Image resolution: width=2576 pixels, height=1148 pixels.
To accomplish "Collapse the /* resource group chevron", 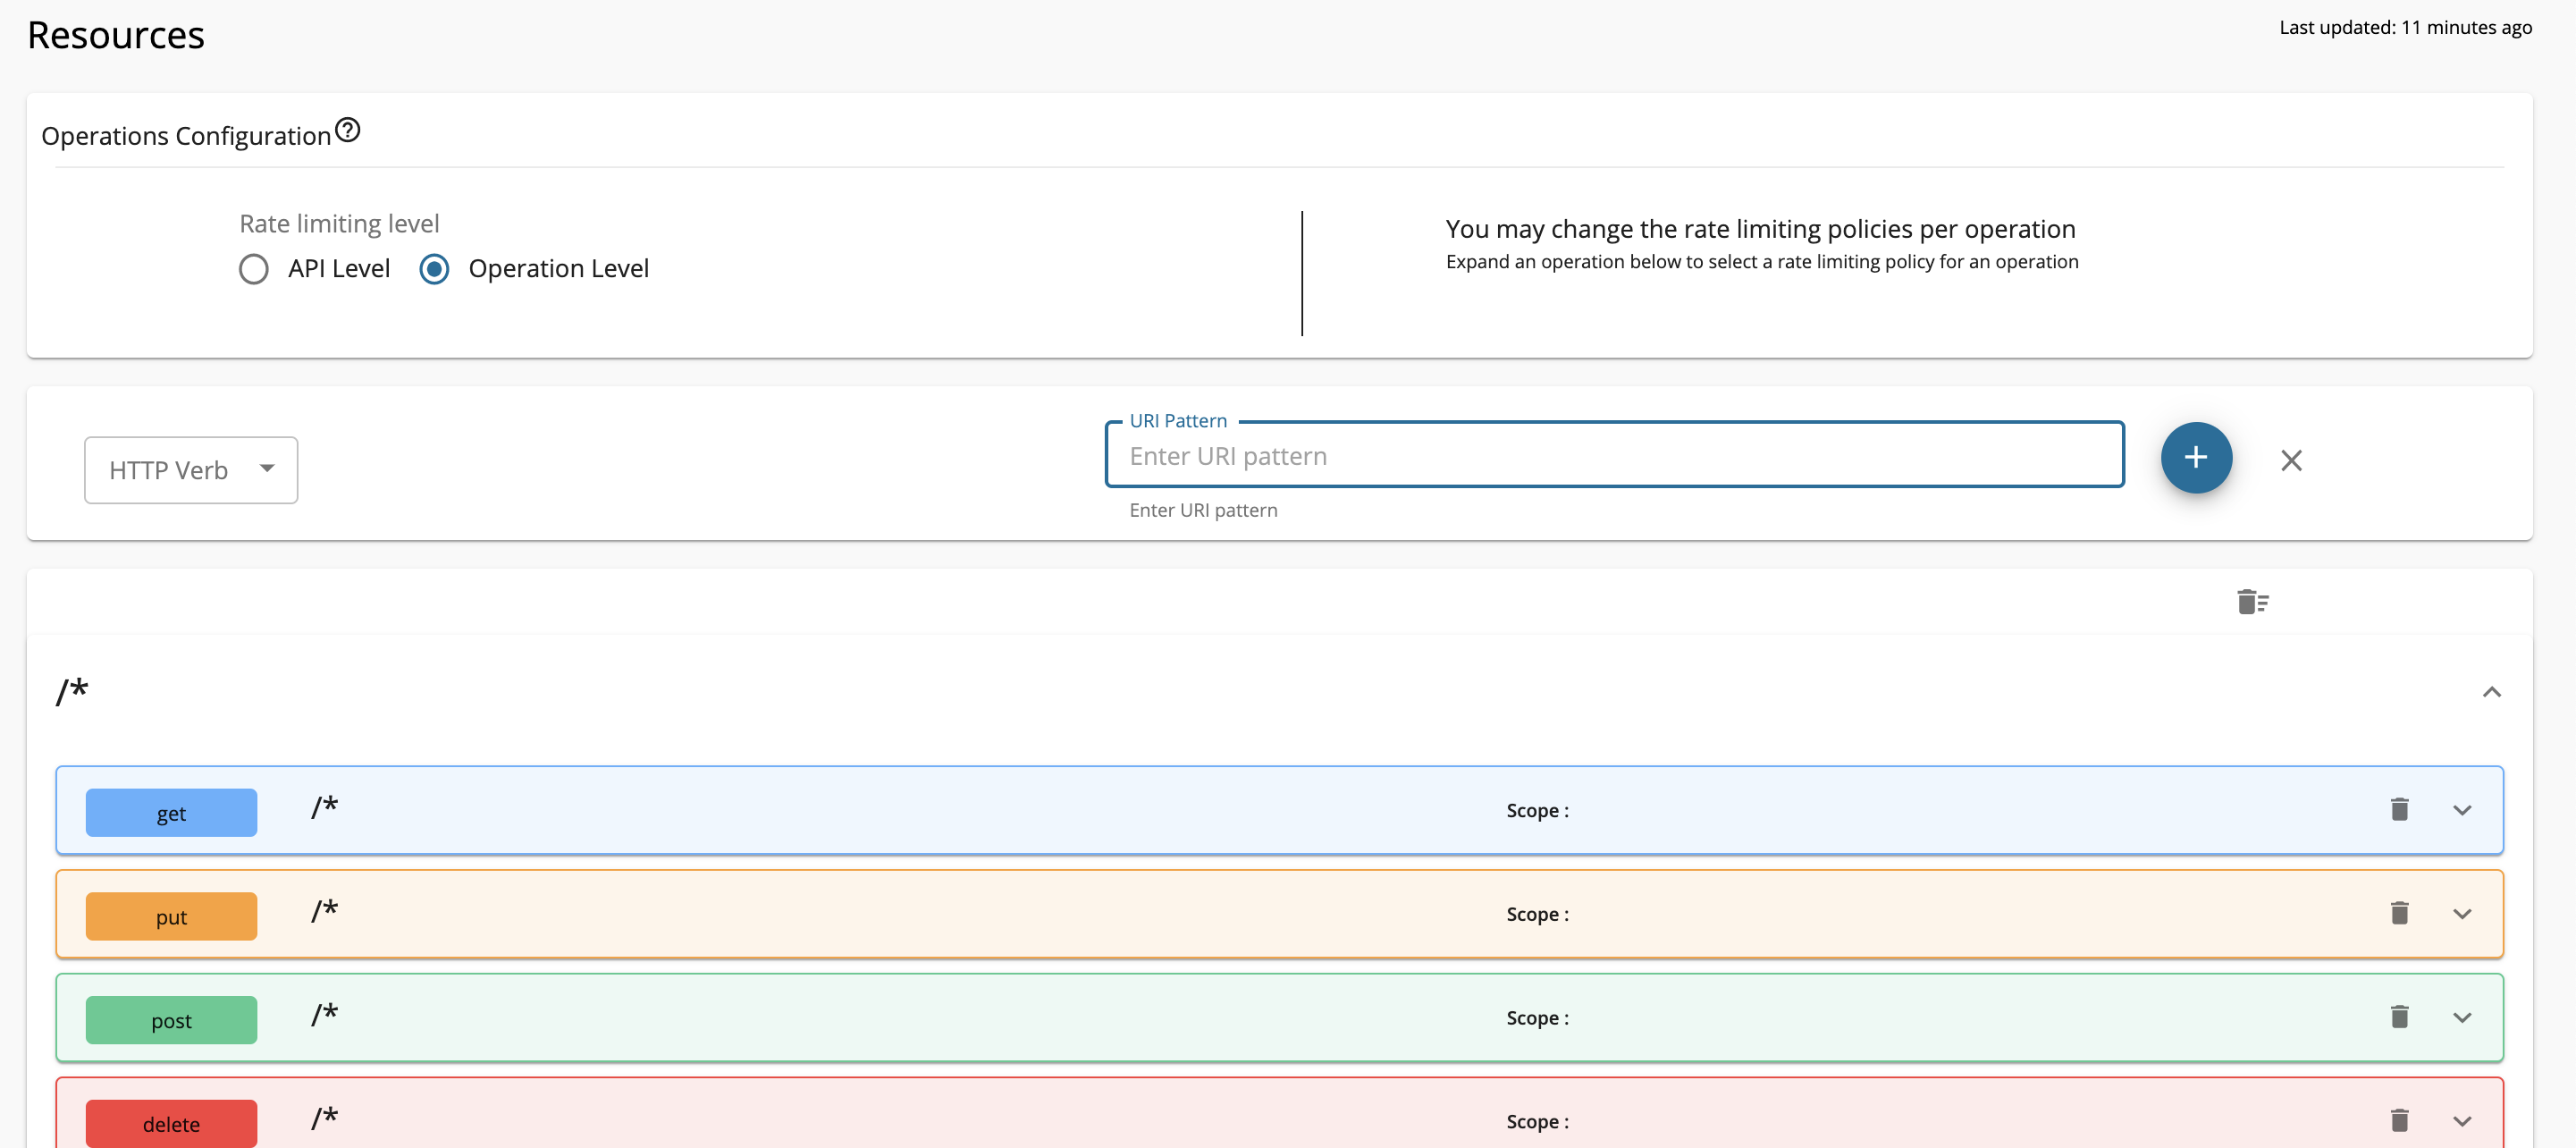I will pyautogui.click(x=2492, y=691).
